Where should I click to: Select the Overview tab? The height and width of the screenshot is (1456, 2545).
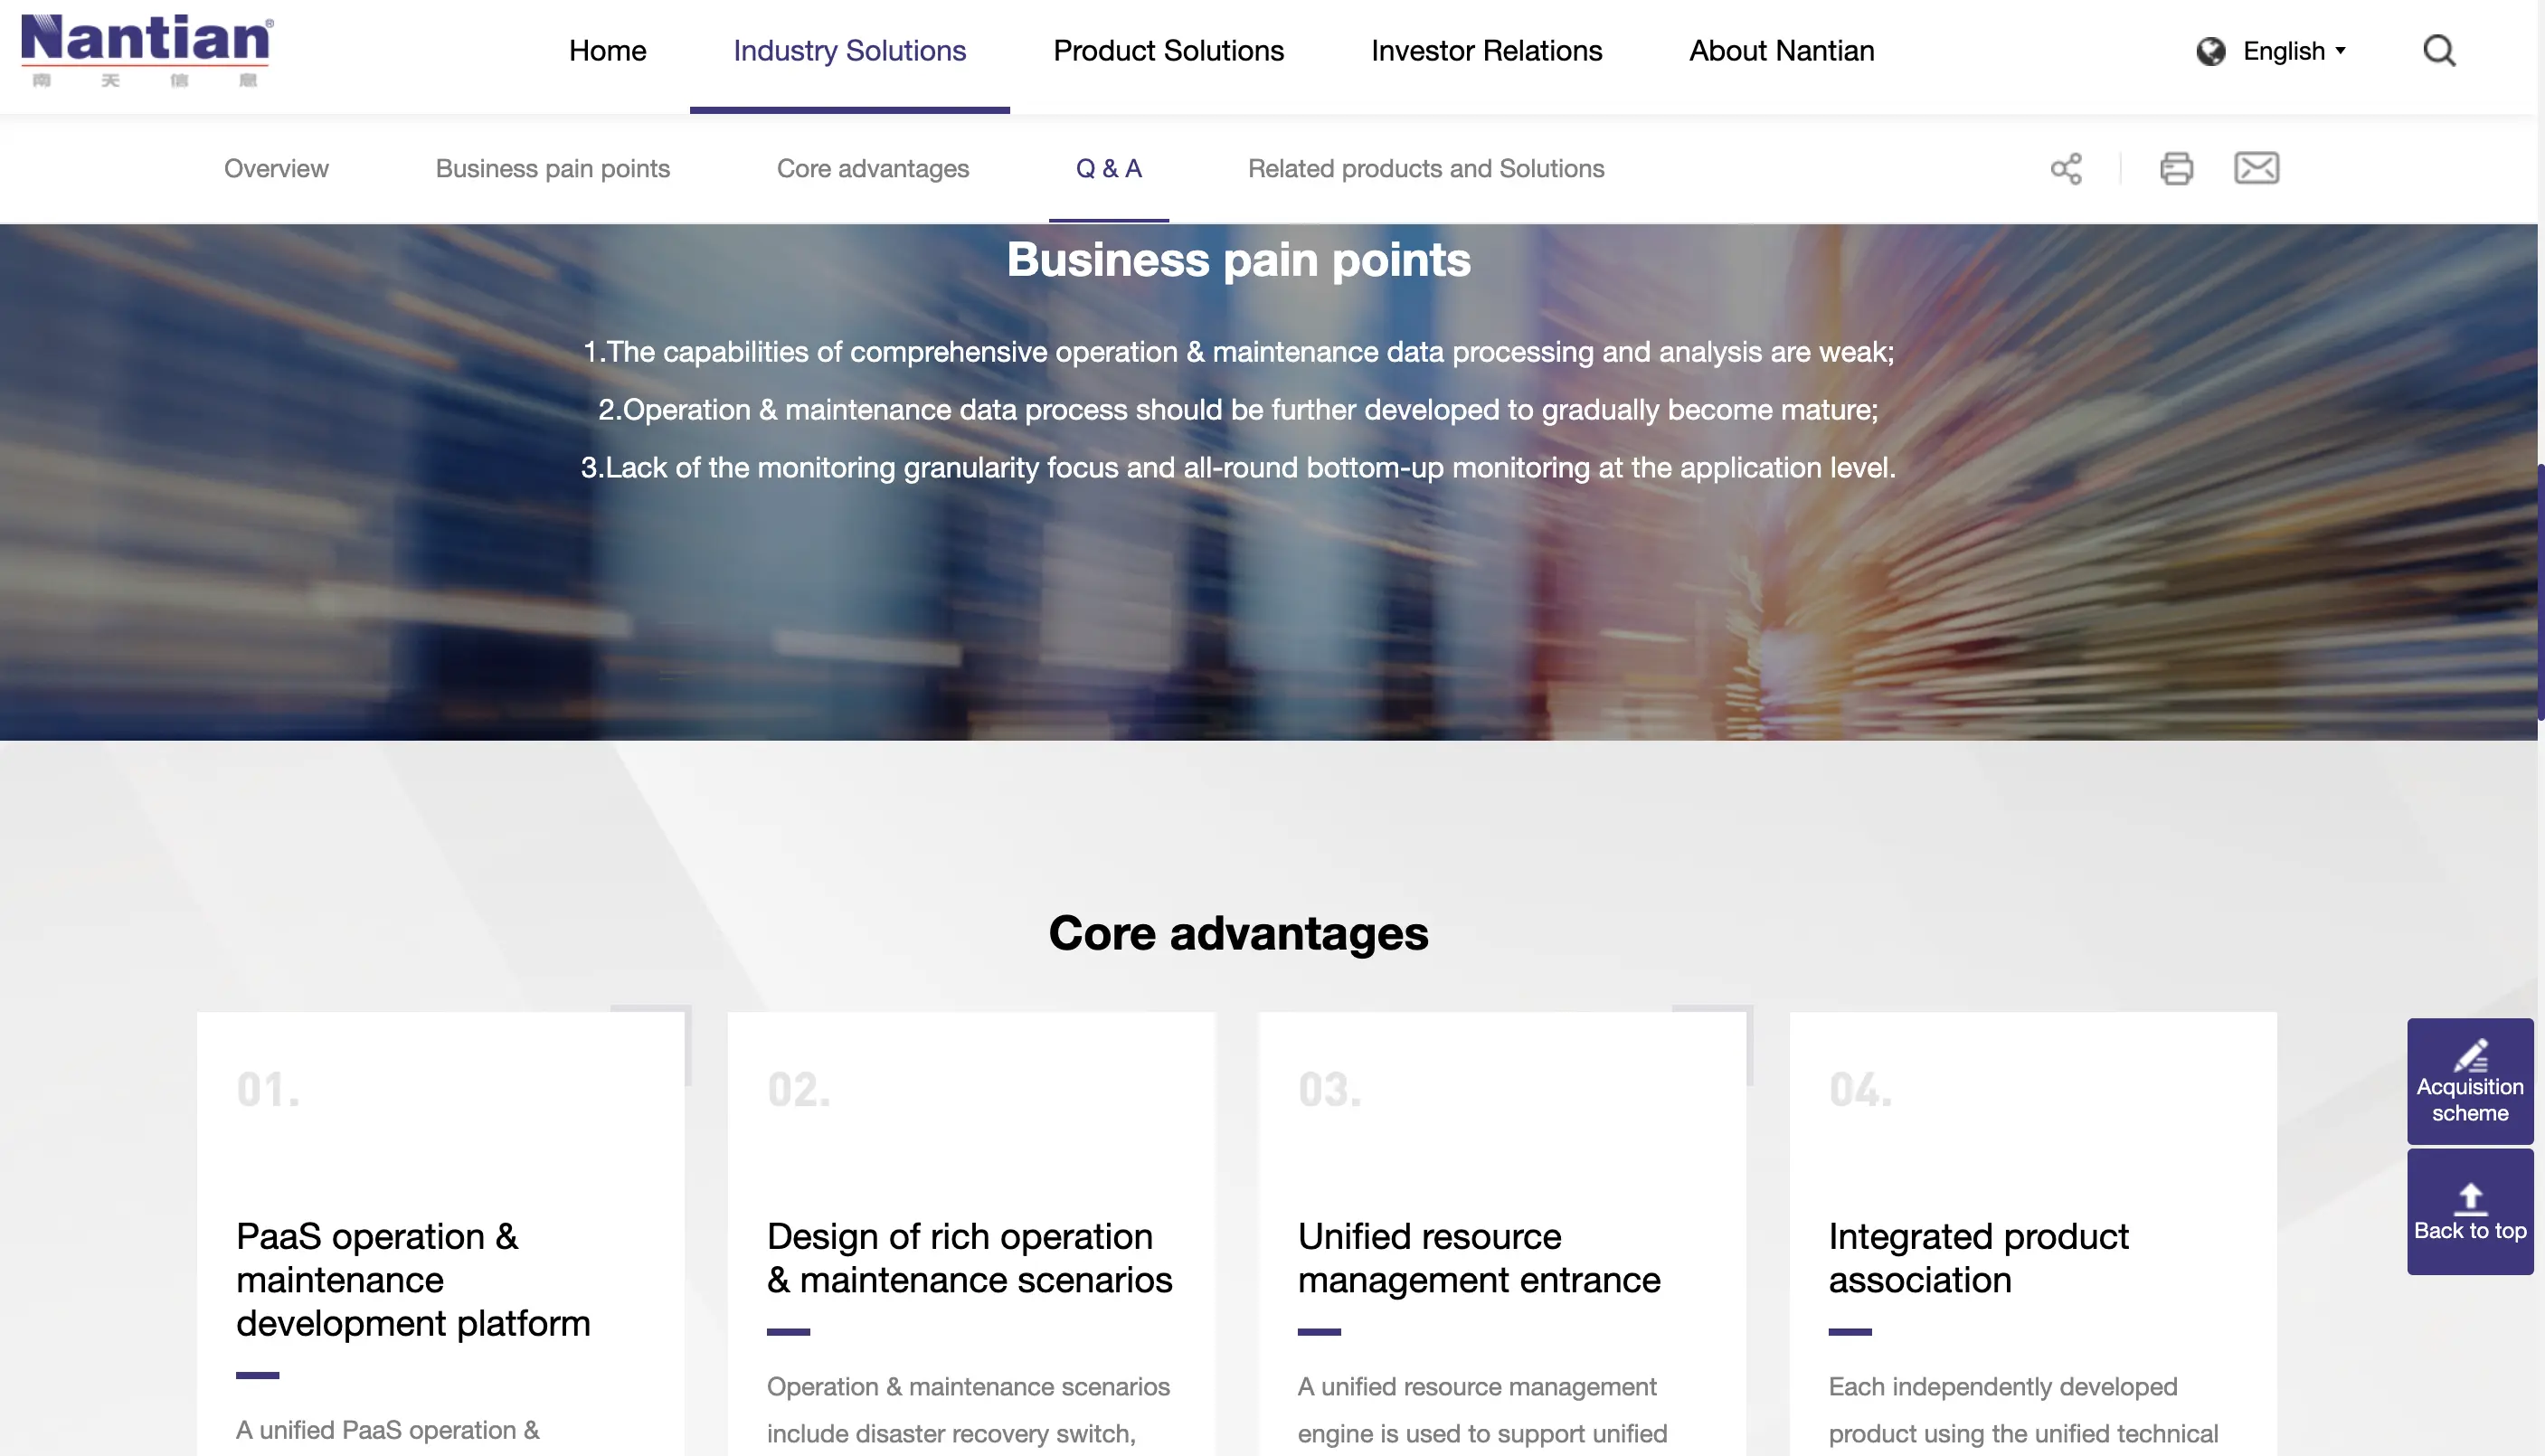[x=276, y=168]
